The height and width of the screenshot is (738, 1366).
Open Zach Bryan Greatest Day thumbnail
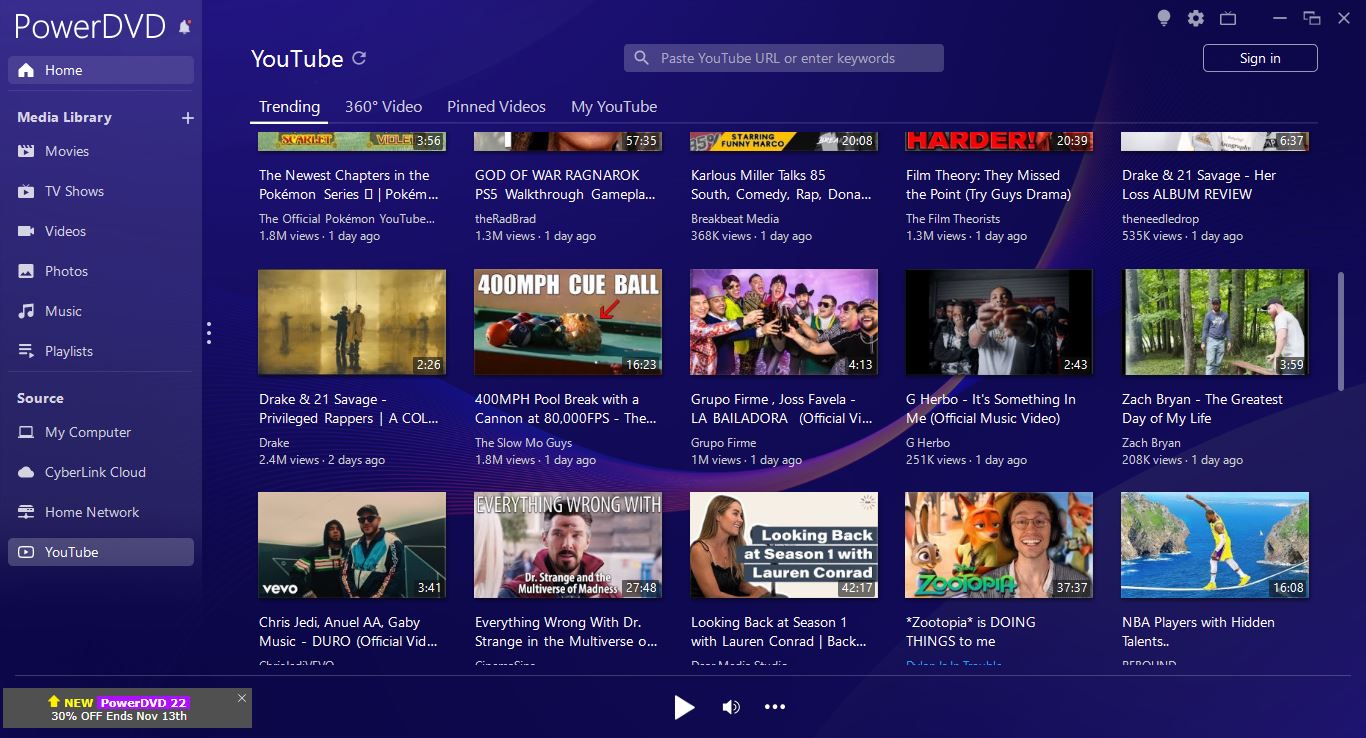click(1215, 322)
